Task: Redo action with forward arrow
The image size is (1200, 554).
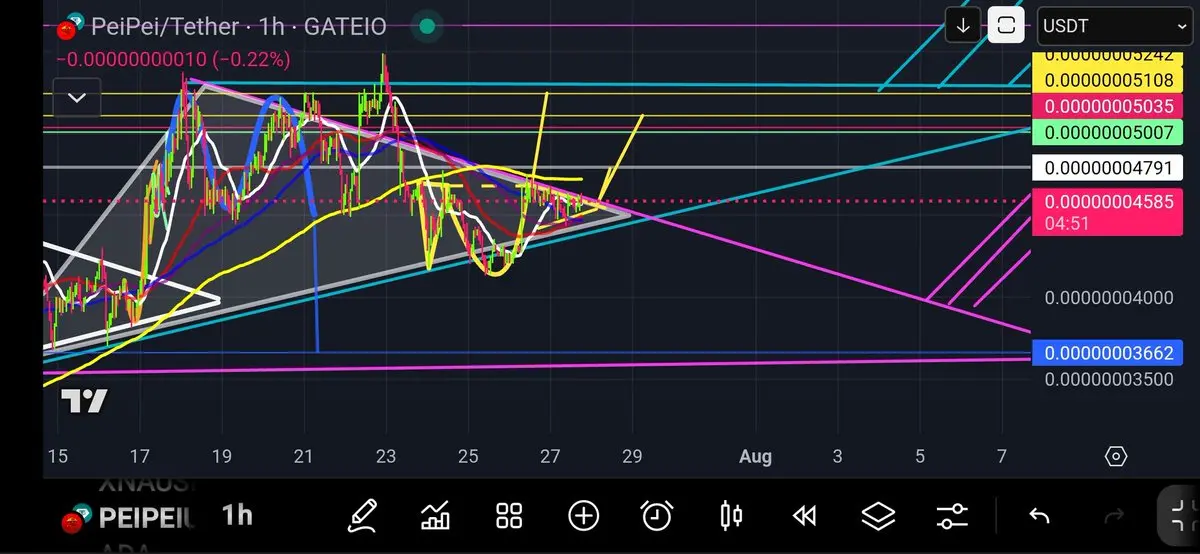Action: coord(1114,516)
